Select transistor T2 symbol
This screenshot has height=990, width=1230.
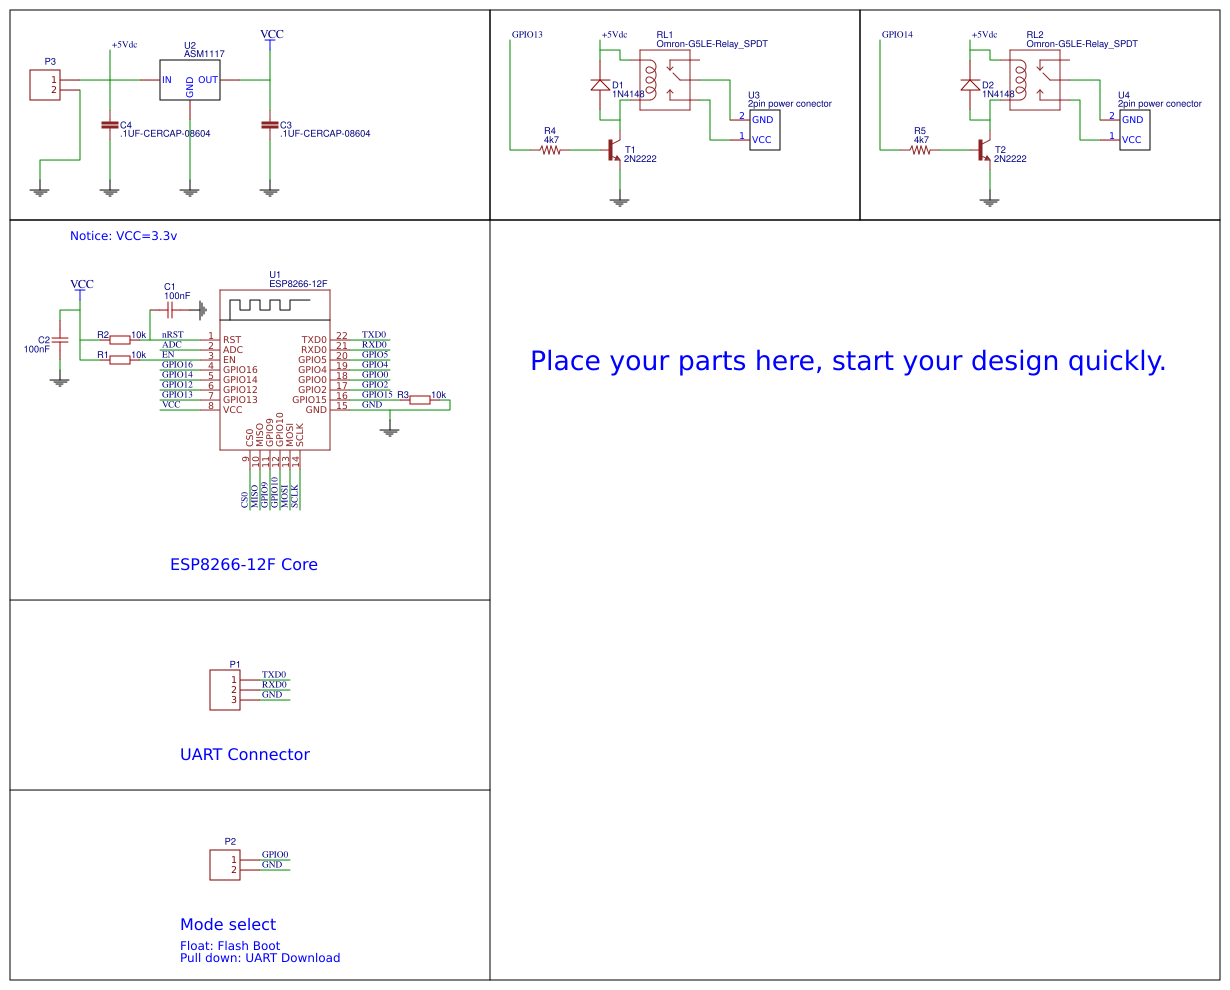pyautogui.click(x=984, y=150)
